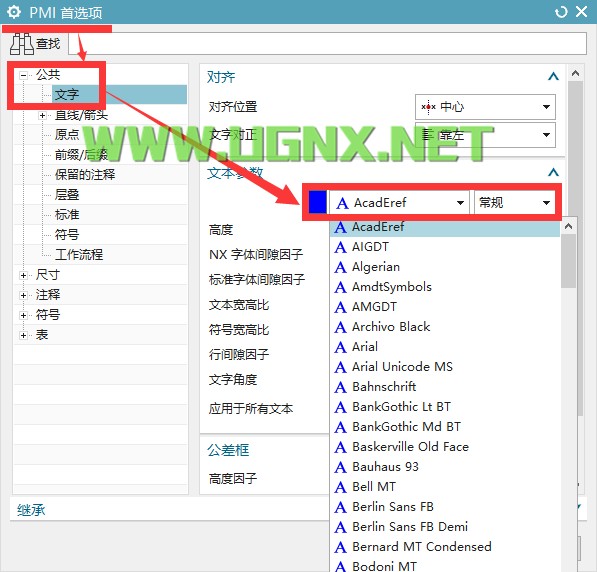Click the binoculars 查找 icon
This screenshot has height=572, width=597.
coord(22,44)
